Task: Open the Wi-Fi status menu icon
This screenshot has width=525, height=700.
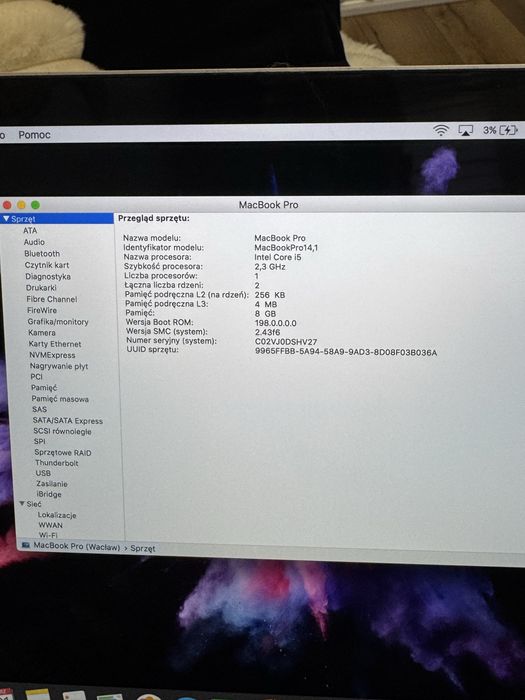Action: click(x=441, y=130)
